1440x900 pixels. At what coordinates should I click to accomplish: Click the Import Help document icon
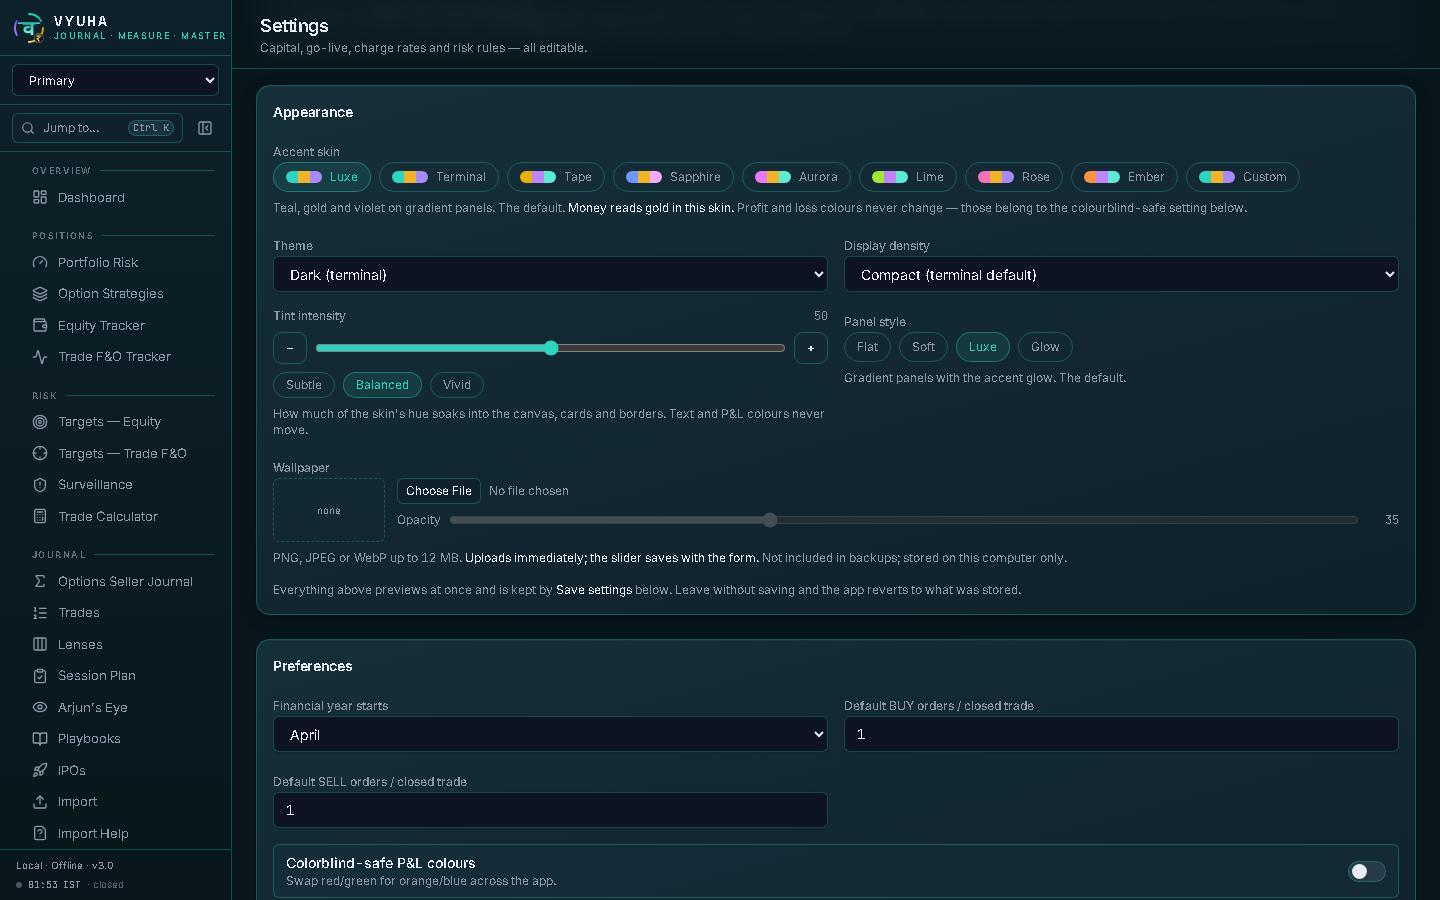(x=40, y=833)
